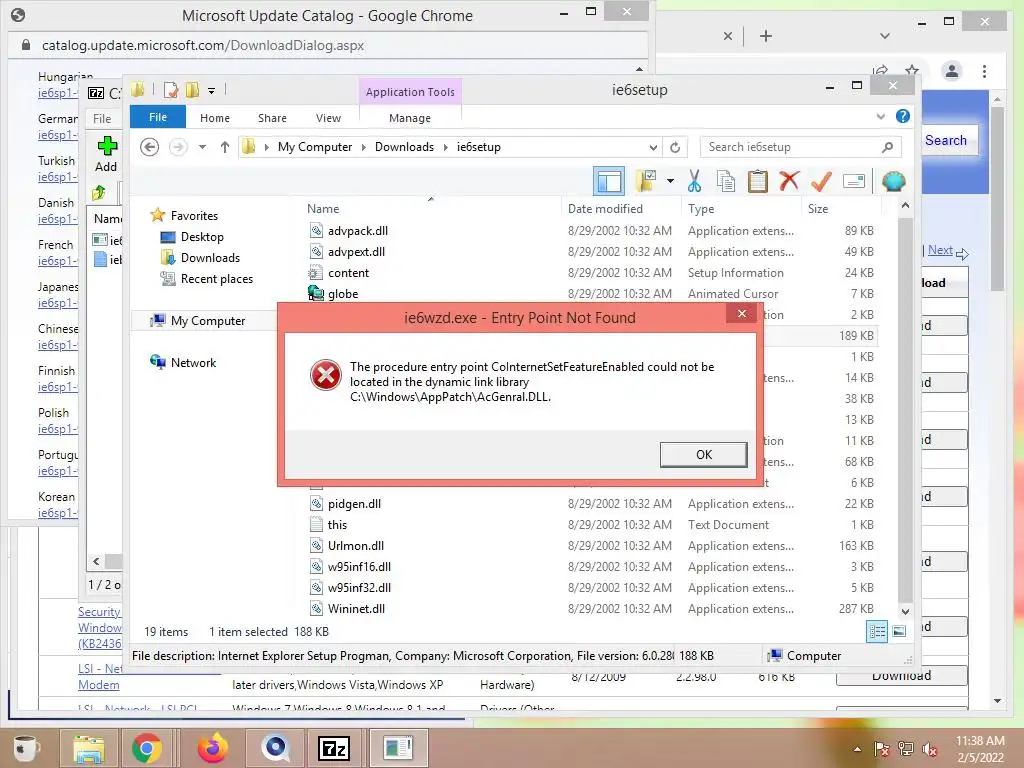Open the View ribbon tab

(328, 118)
